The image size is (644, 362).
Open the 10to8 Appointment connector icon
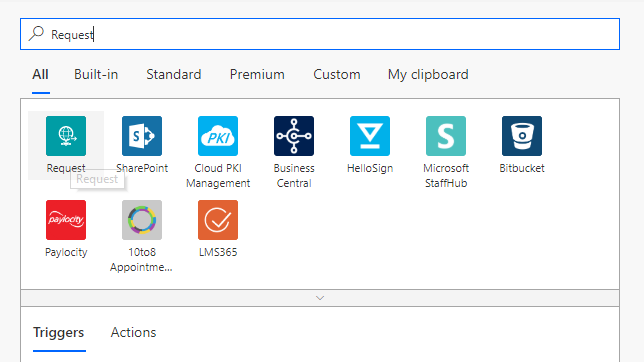[142, 220]
